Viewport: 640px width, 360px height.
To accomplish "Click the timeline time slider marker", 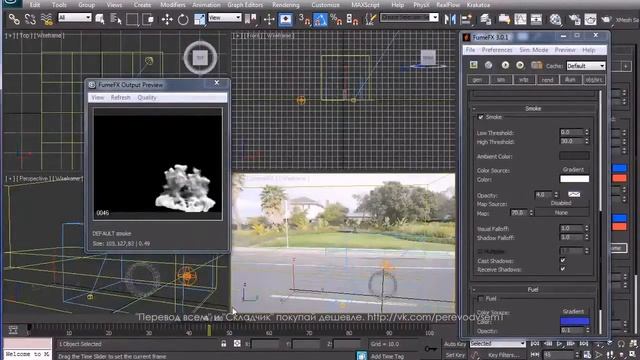I will click(x=209, y=331).
